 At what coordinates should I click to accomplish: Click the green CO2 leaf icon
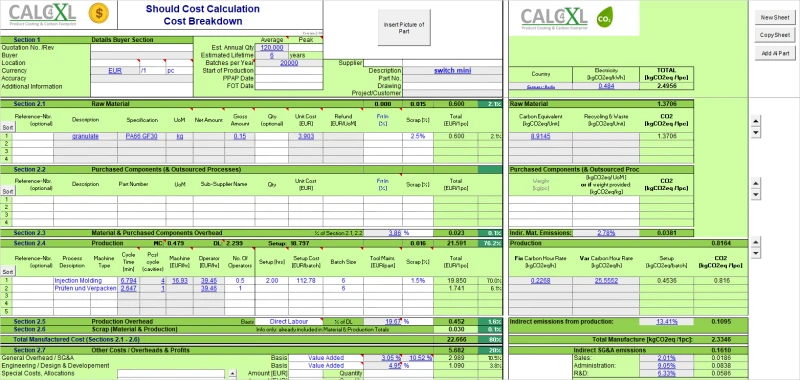(x=605, y=18)
